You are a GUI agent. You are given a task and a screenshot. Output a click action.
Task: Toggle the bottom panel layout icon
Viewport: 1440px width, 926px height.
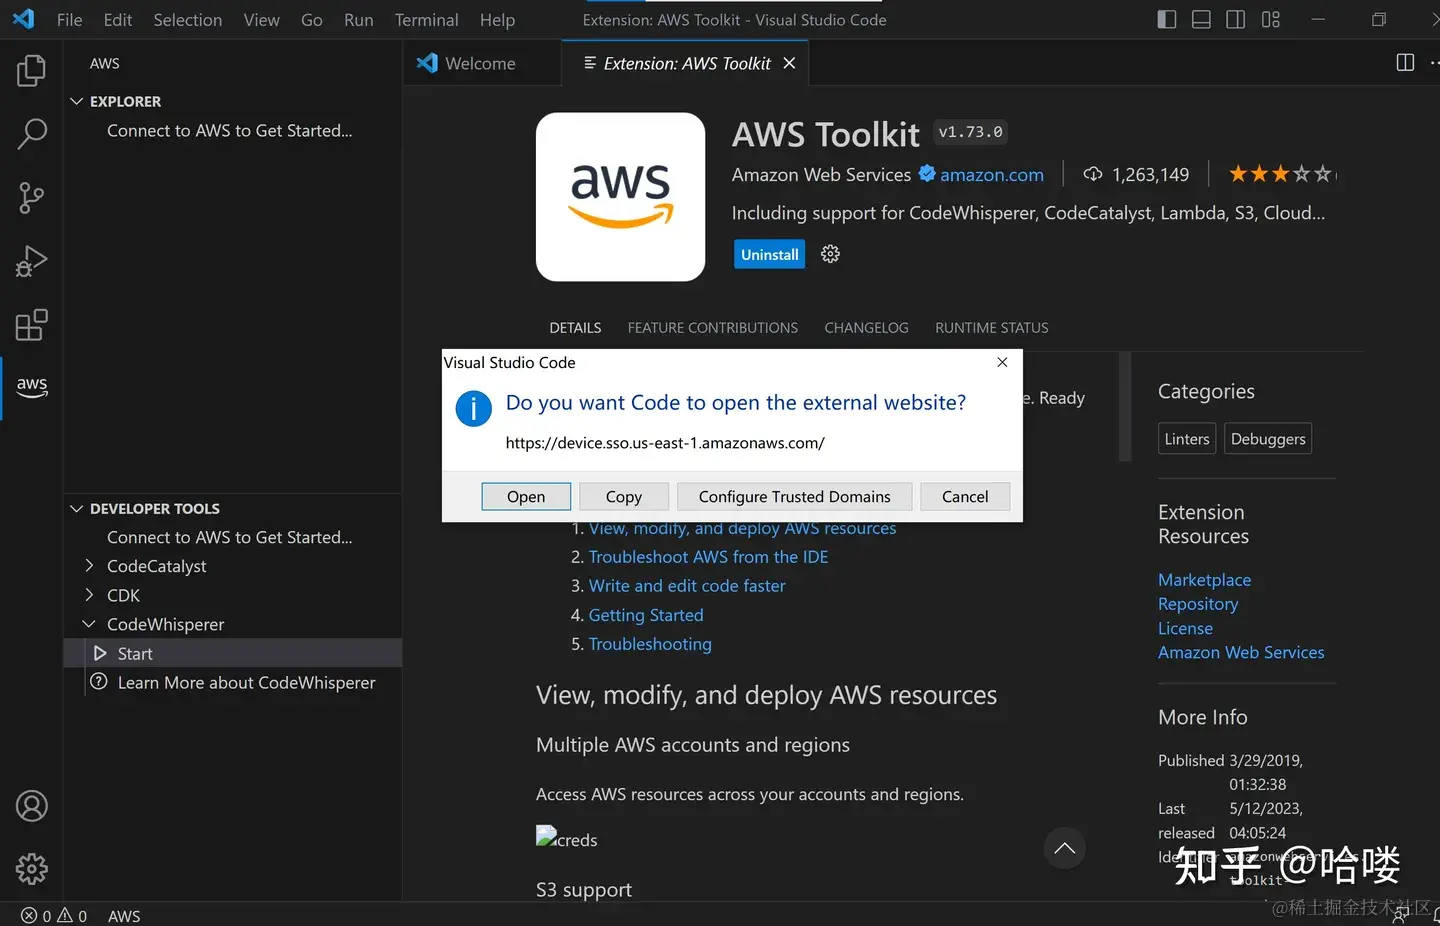(x=1201, y=20)
